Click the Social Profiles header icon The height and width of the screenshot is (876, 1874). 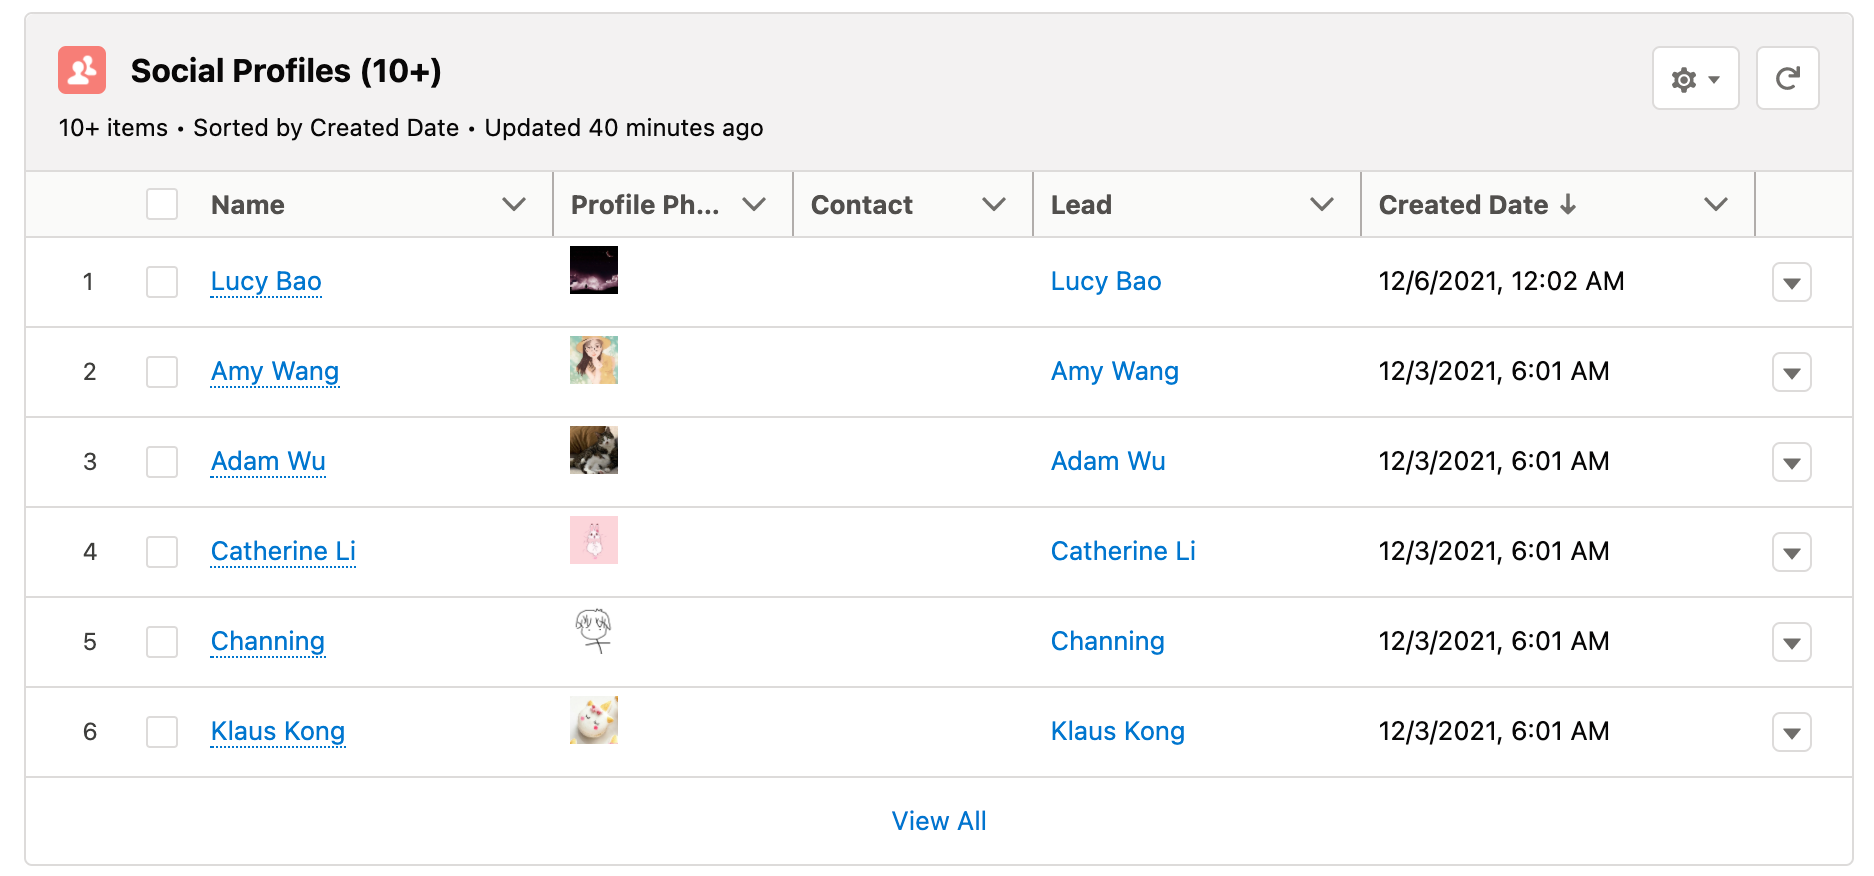[82, 70]
